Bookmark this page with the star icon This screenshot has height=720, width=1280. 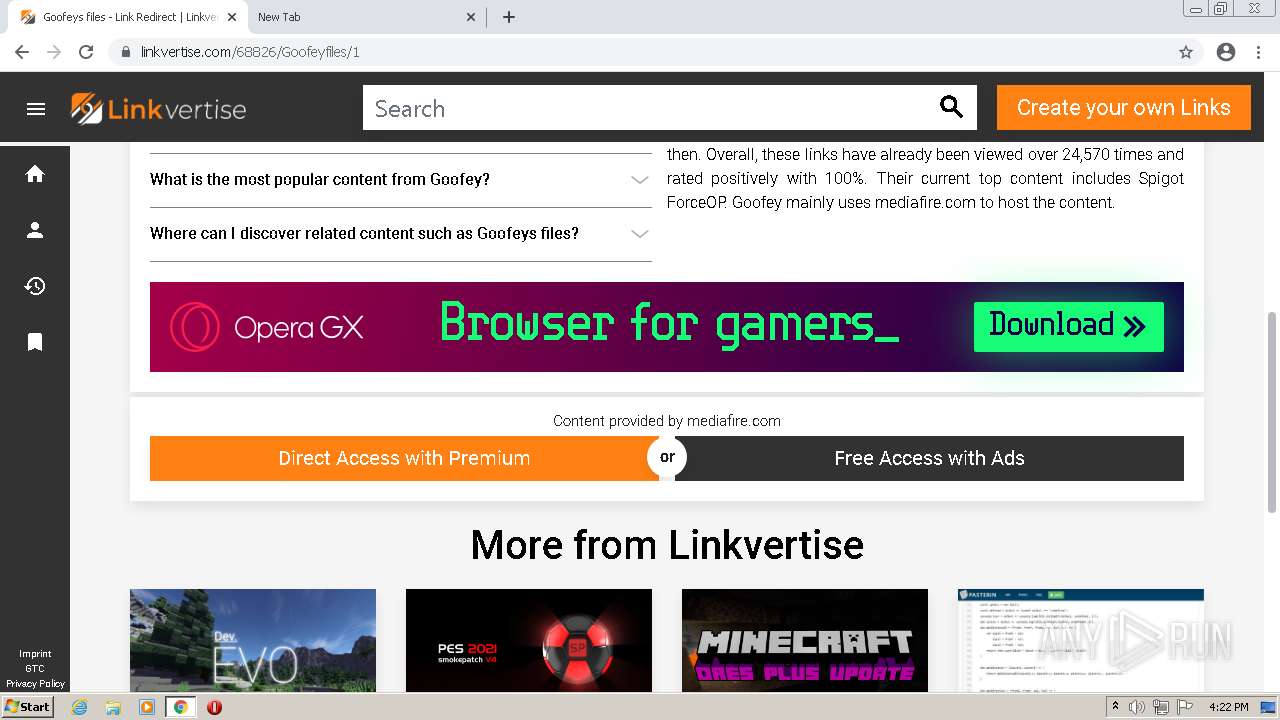tap(1186, 52)
